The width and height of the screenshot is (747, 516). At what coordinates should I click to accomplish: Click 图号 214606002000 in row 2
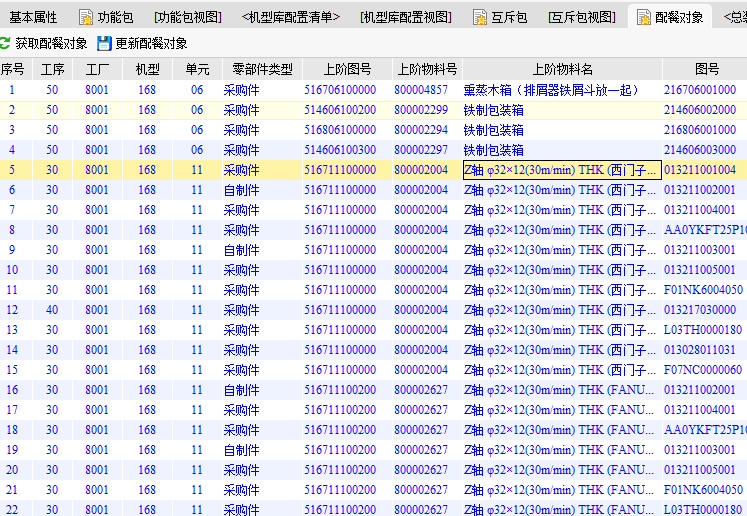point(700,110)
